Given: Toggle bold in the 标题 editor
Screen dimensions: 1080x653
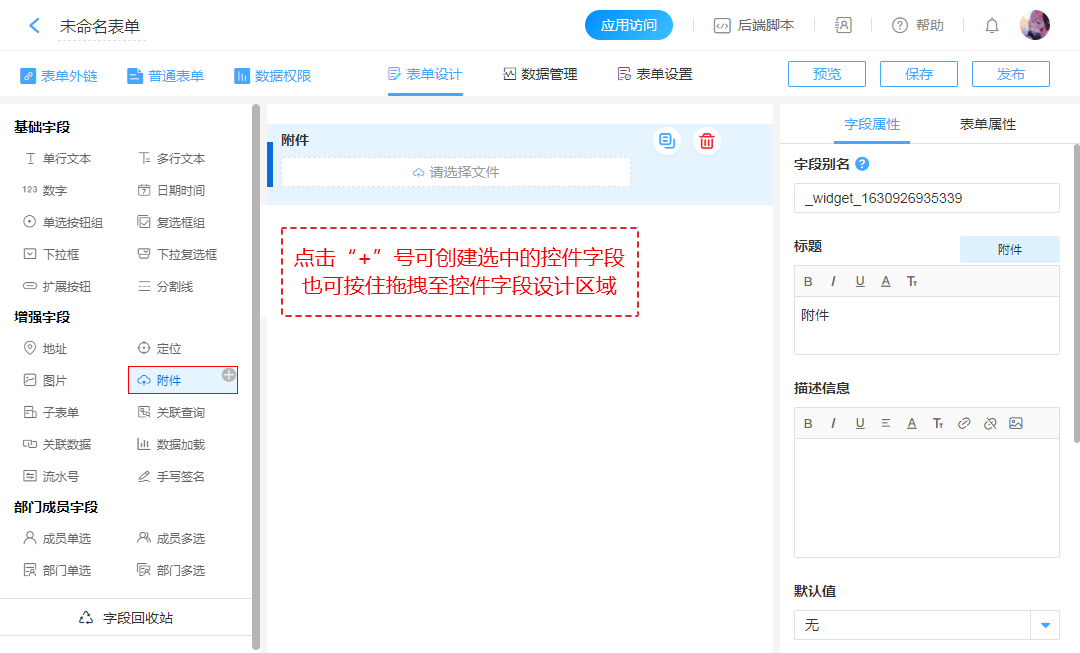Looking at the screenshot, I should point(808,281).
